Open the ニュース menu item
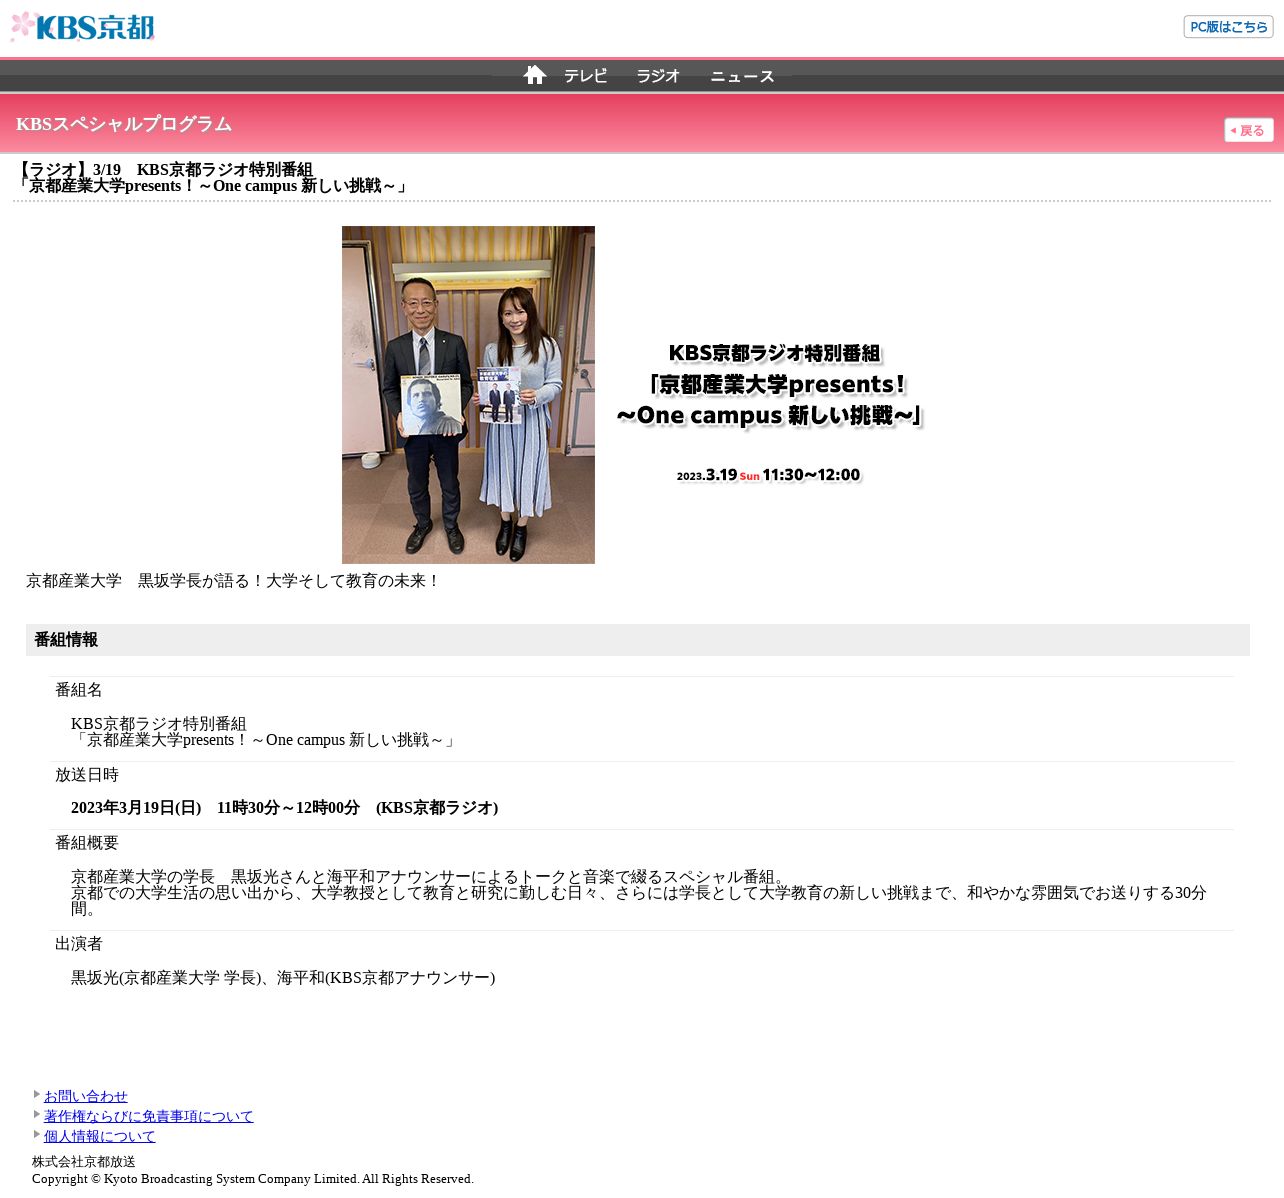Screen dimensions: 1284x1198 [x=742, y=76]
